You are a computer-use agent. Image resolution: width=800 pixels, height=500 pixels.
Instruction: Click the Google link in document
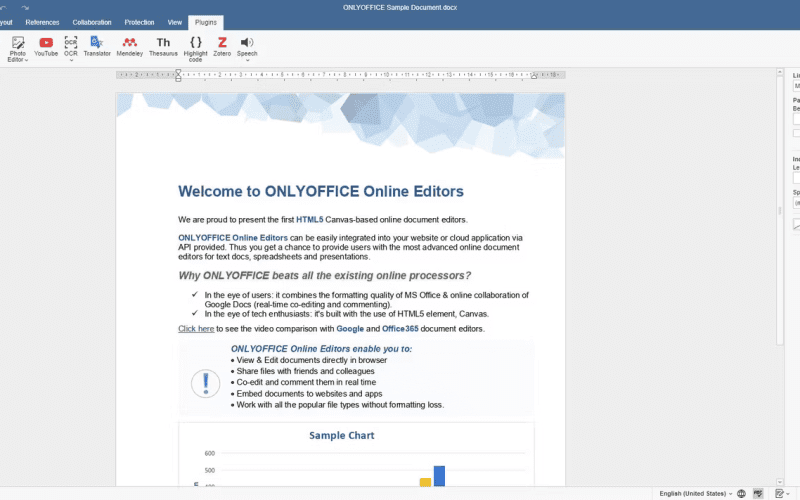350,329
